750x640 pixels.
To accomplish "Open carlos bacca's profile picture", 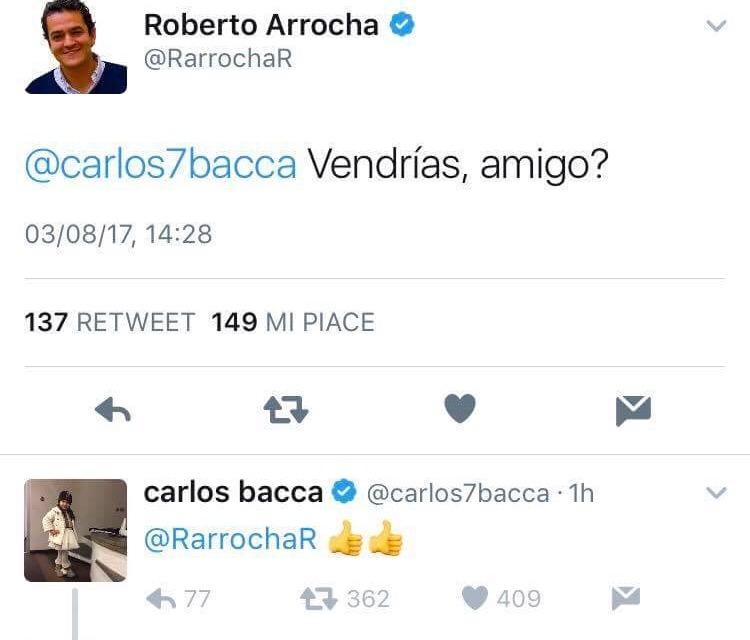I will (x=76, y=530).
